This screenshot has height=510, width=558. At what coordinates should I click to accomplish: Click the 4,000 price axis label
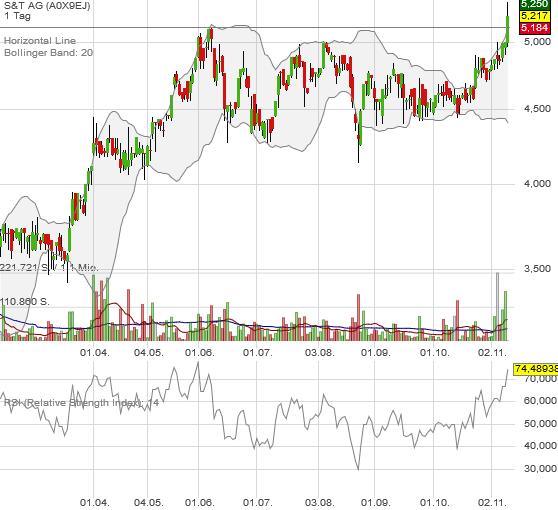point(537,184)
